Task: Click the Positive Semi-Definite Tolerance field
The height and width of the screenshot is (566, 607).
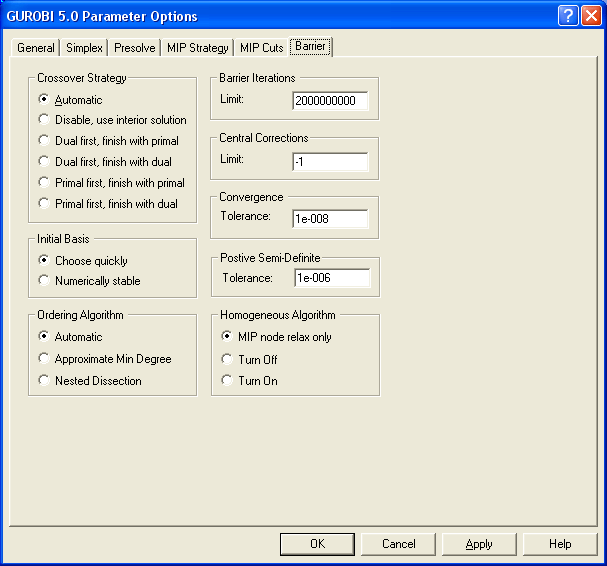Action: click(331, 278)
